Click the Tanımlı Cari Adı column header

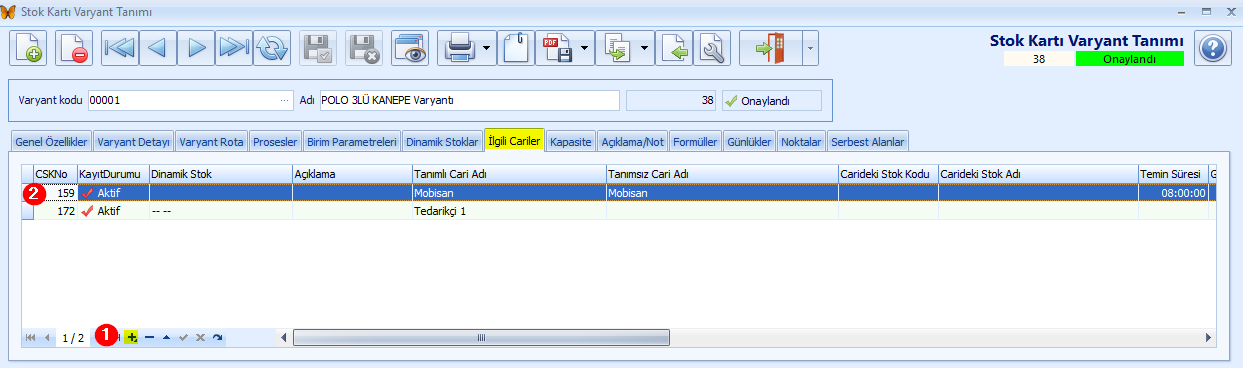click(x=508, y=174)
